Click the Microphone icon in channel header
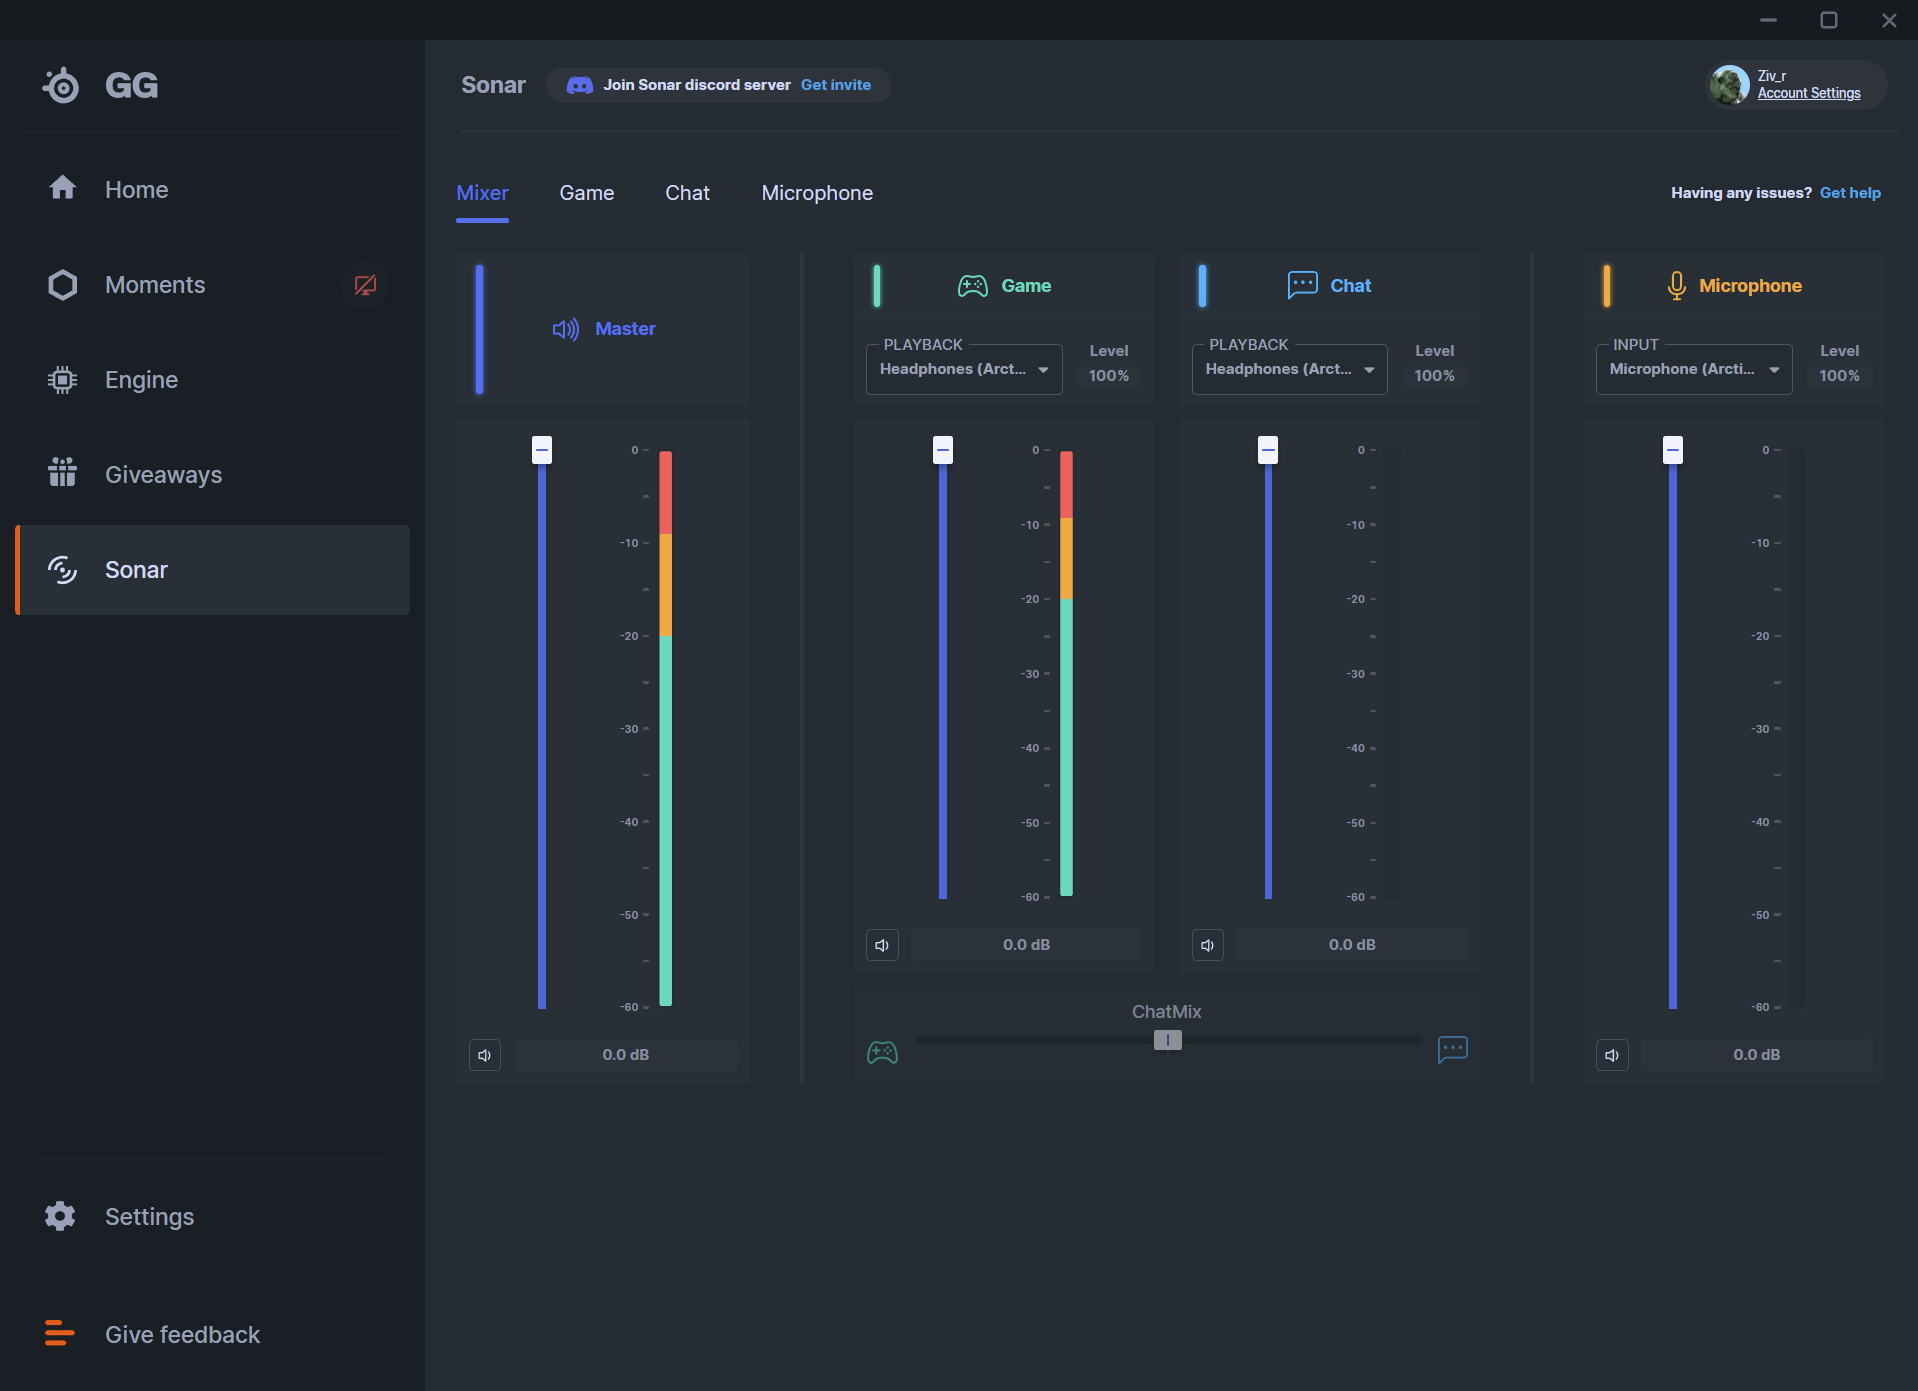The width and height of the screenshot is (1918, 1391). tap(1677, 286)
